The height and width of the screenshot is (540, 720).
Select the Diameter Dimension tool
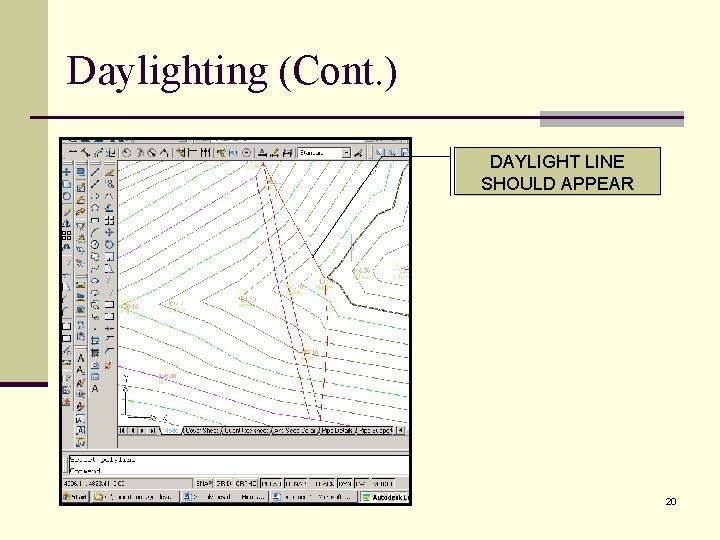click(x=151, y=152)
